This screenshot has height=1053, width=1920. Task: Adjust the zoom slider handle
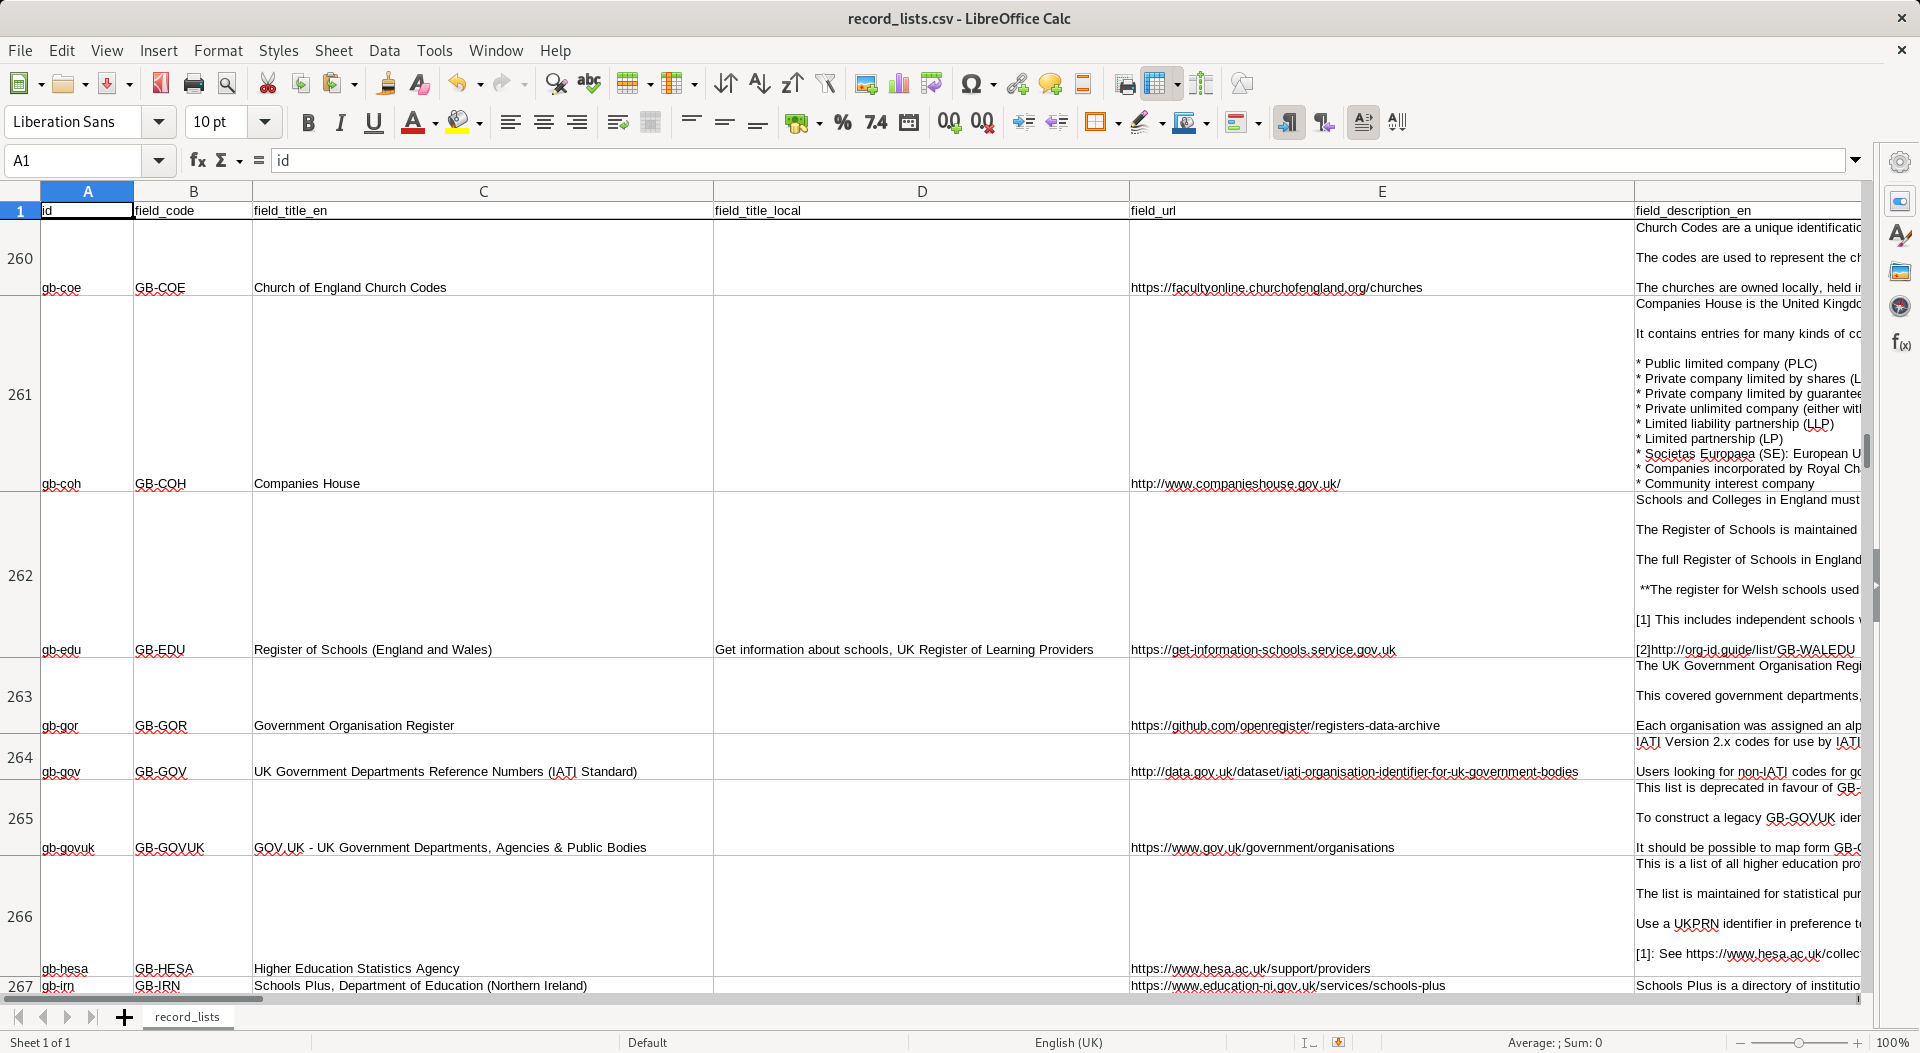click(1798, 1043)
